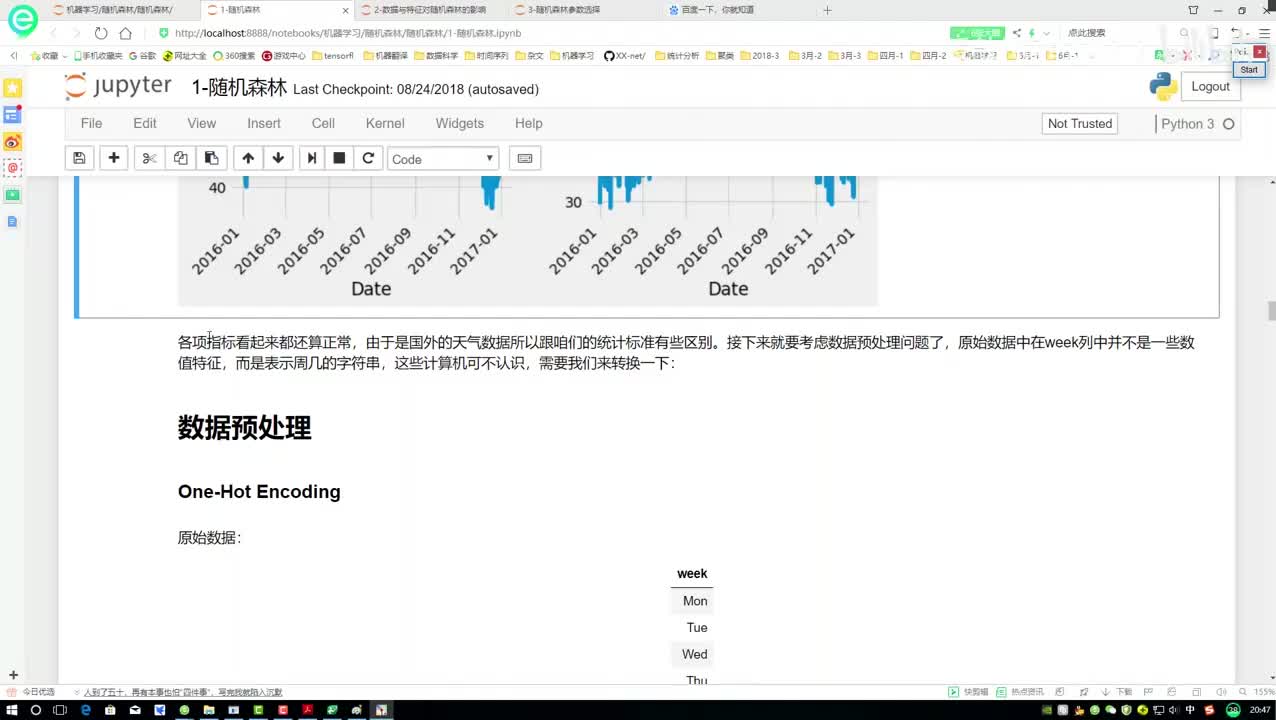The width and height of the screenshot is (1276, 720).
Task: Go to browser home page
Action: point(126,33)
